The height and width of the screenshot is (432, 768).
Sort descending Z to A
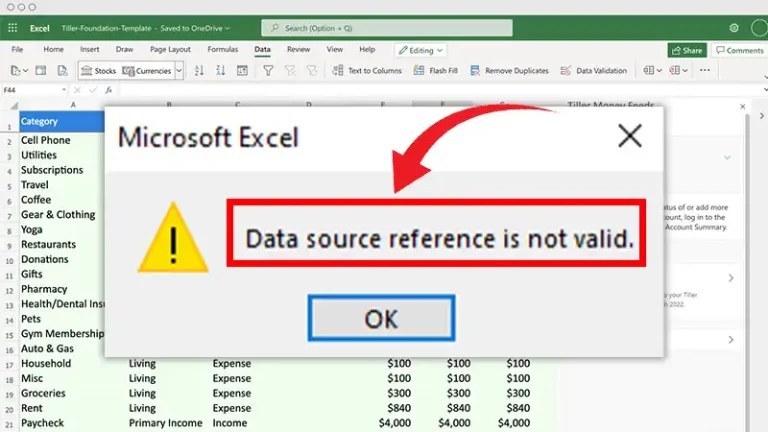click(x=220, y=71)
